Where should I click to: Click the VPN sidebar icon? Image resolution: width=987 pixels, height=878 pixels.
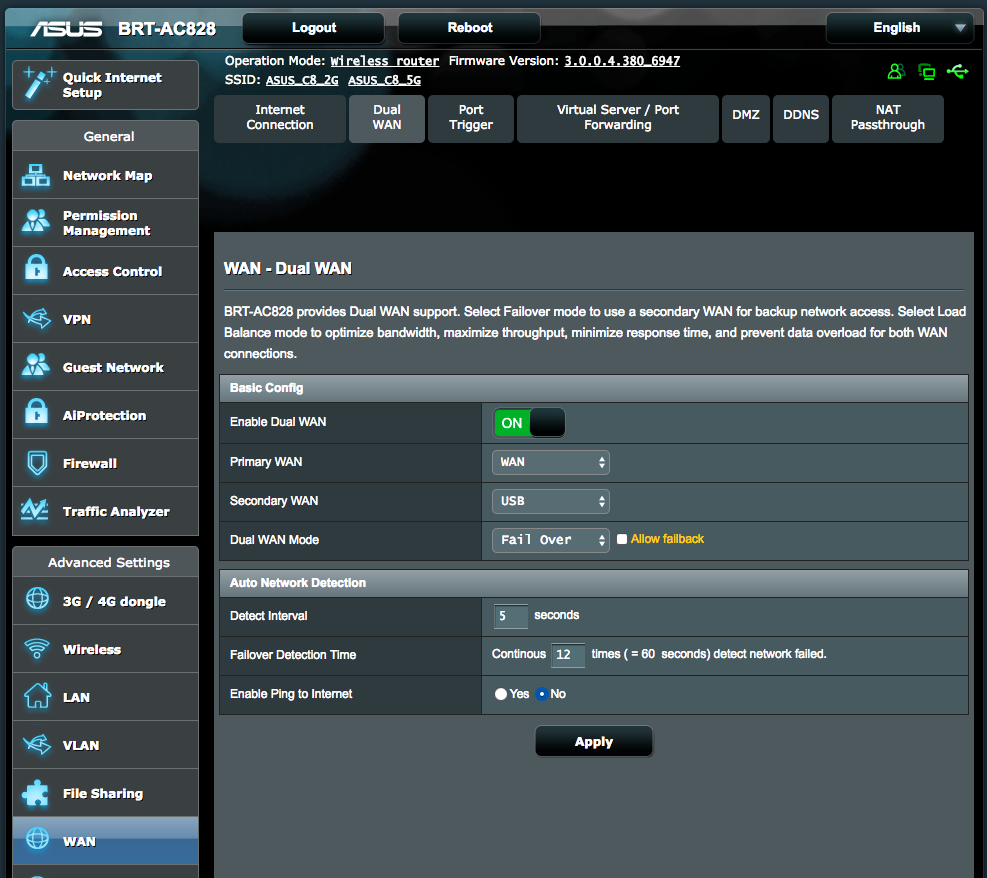coord(36,319)
